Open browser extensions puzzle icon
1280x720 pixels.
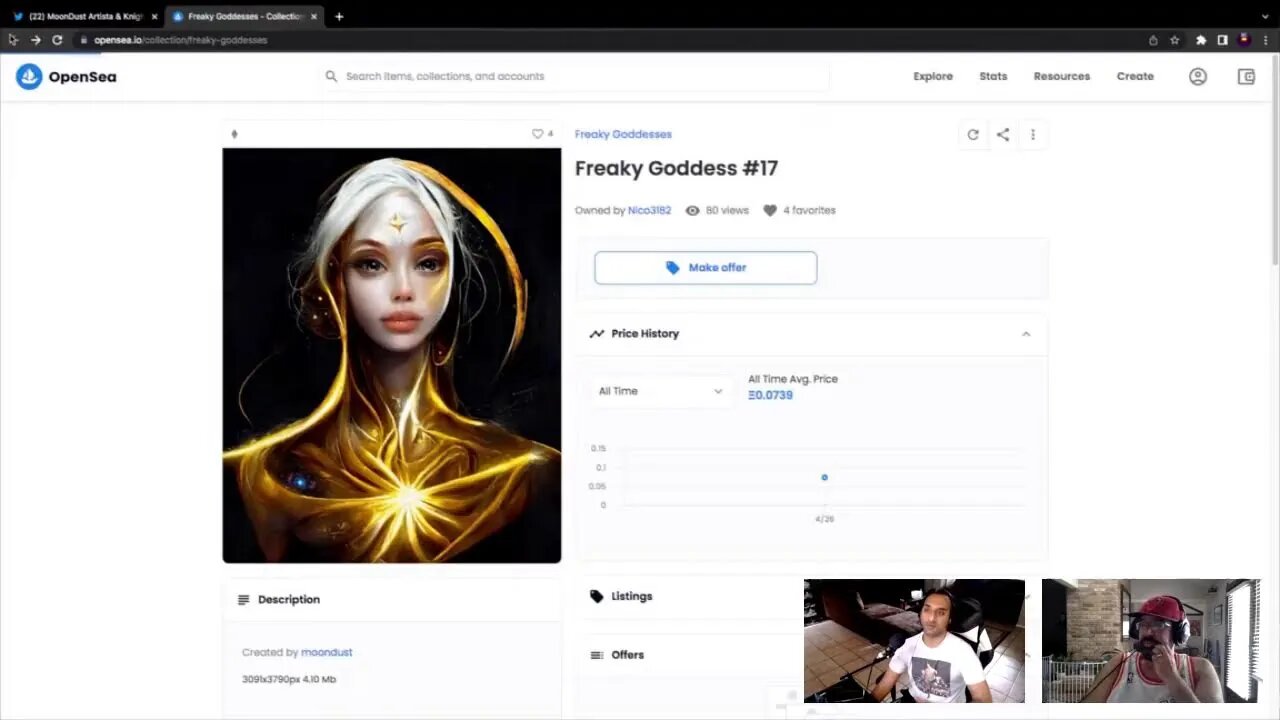point(1201,40)
